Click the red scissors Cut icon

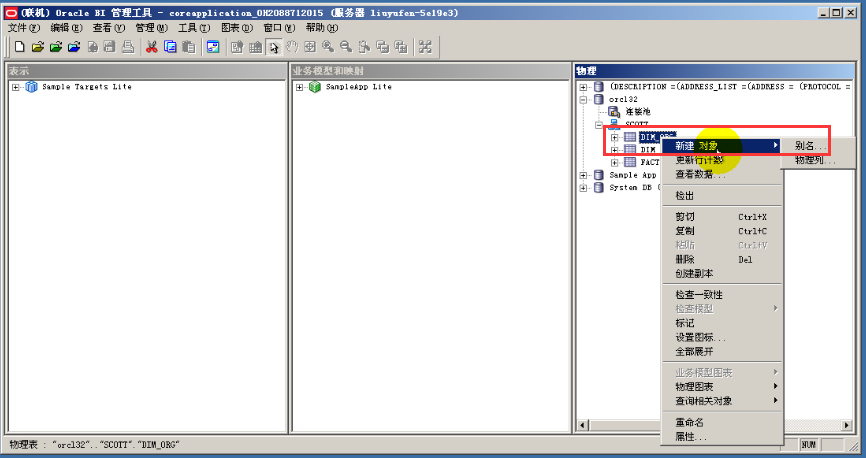(x=152, y=47)
